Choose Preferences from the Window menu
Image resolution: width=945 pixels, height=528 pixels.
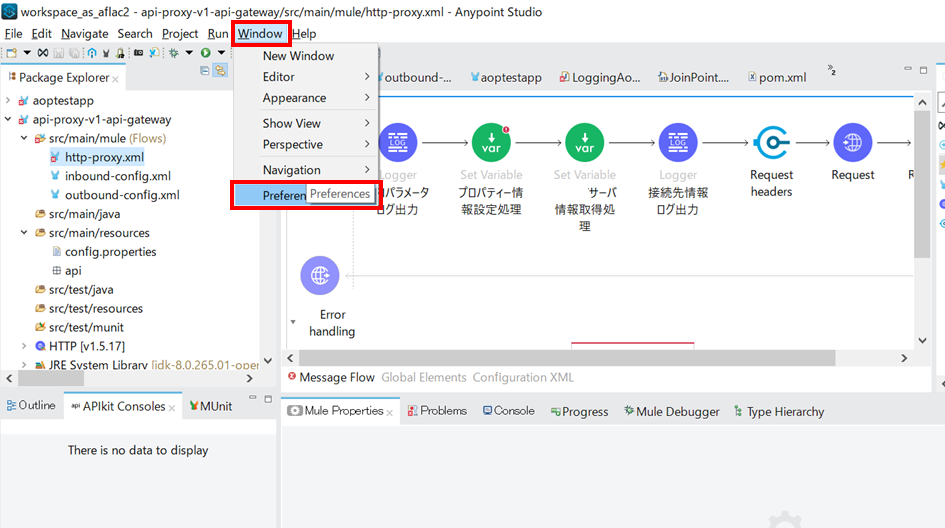tap(284, 195)
